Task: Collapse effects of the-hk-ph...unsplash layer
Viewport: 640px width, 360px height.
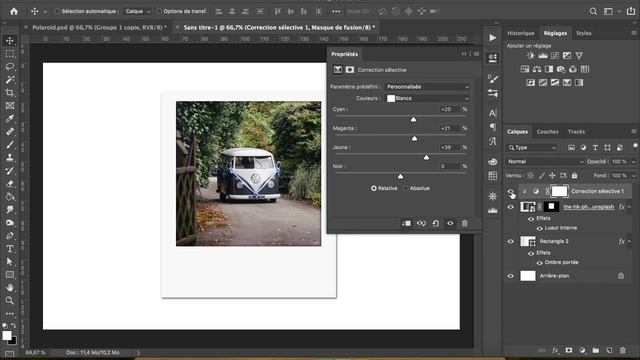Action: coord(629,207)
